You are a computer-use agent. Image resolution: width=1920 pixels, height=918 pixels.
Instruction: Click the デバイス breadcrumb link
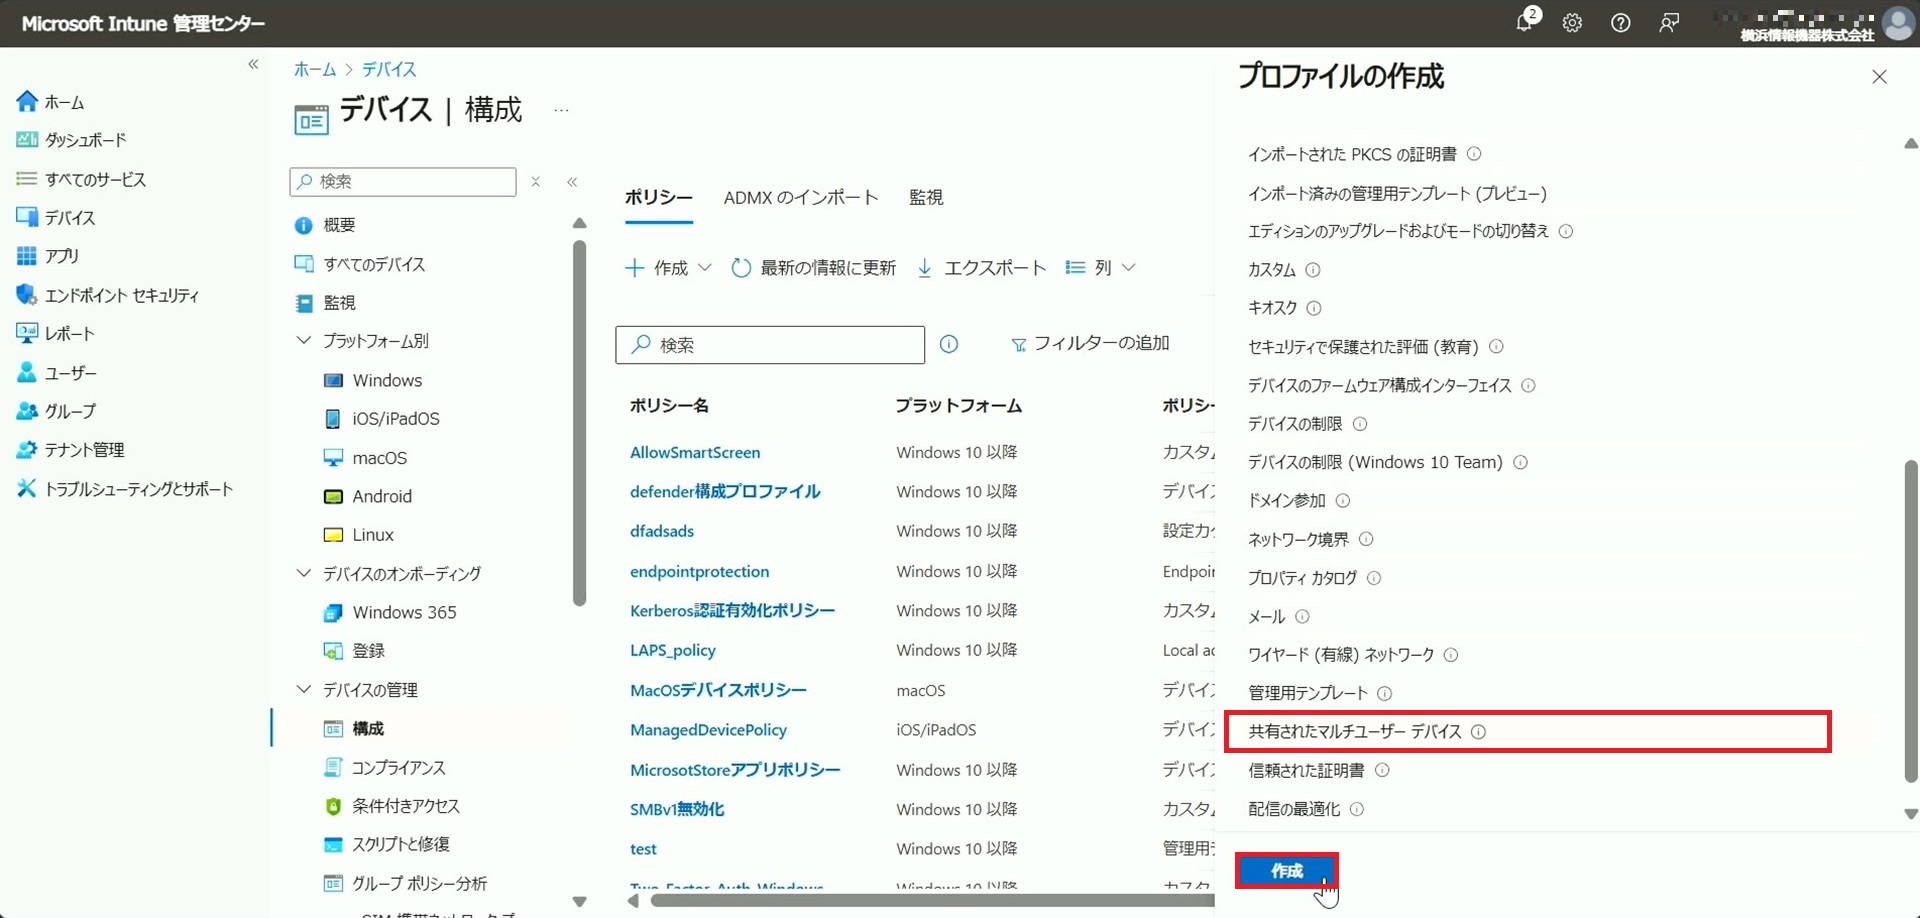coord(389,69)
